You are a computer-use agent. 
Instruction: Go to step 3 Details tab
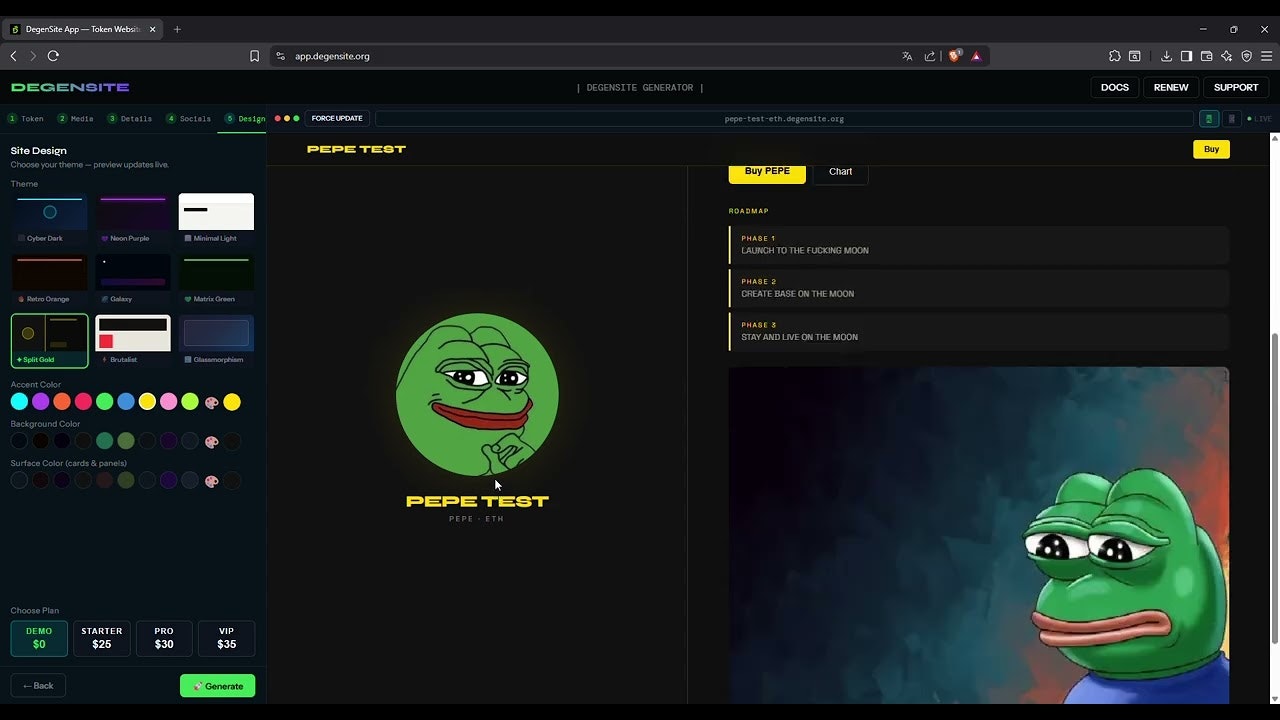point(130,118)
